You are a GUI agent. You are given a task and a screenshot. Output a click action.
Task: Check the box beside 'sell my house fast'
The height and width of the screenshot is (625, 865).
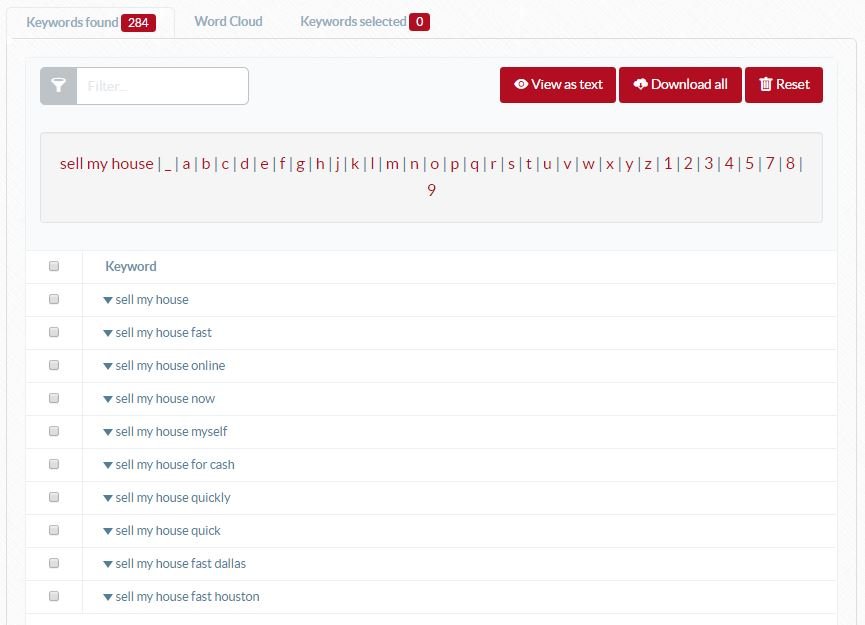(x=54, y=332)
